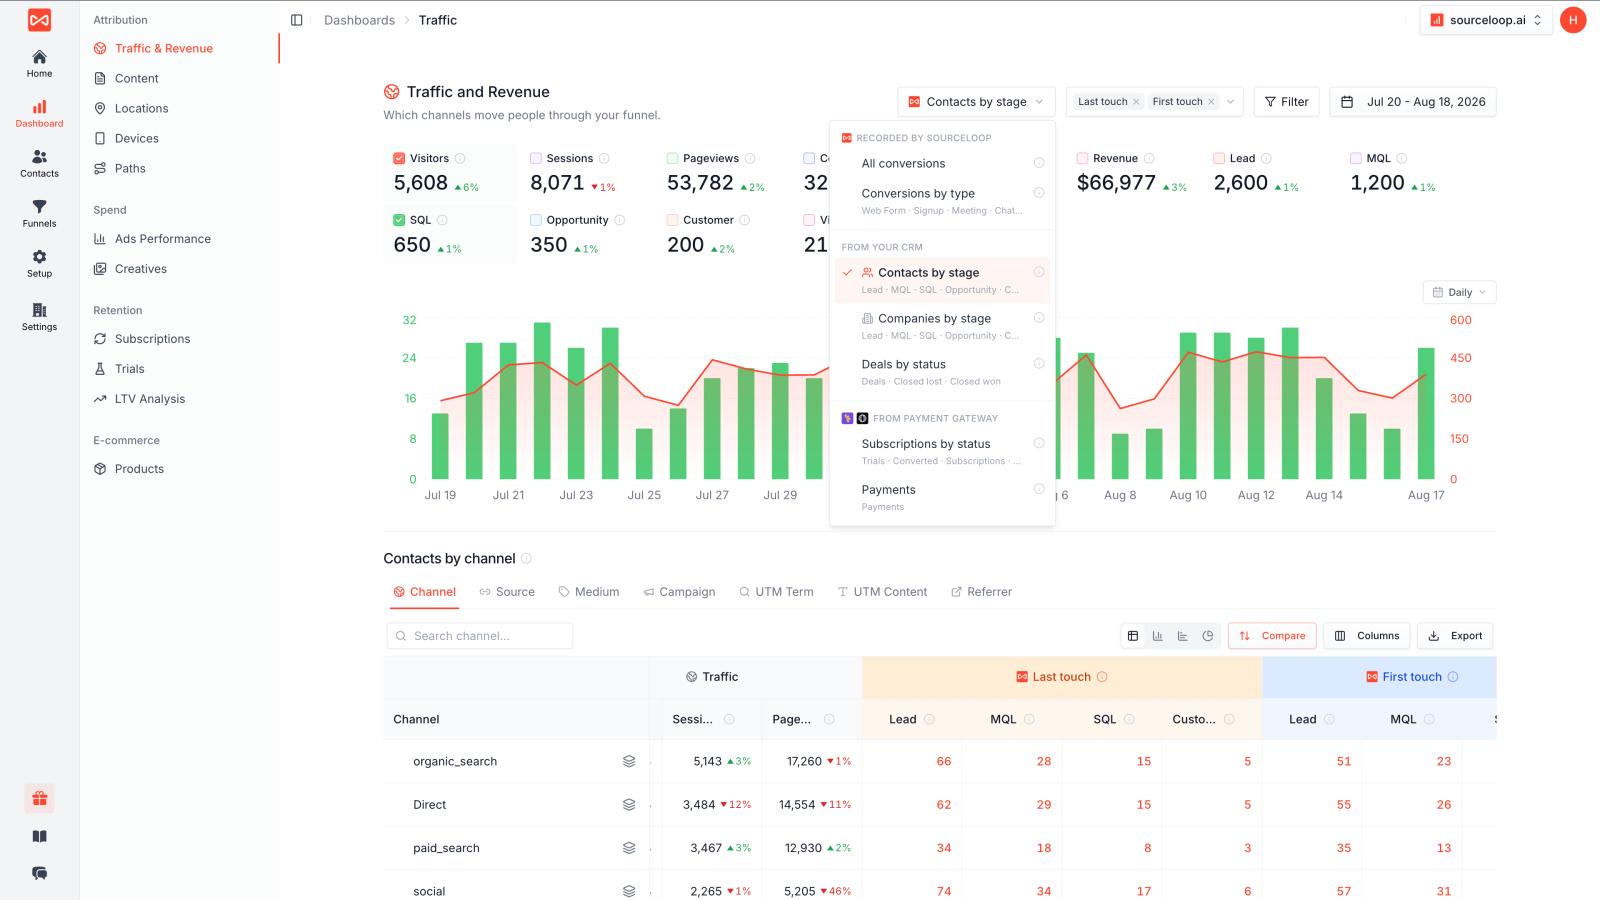Focus the Search channel input
The height and width of the screenshot is (900, 1600).
tap(480, 636)
